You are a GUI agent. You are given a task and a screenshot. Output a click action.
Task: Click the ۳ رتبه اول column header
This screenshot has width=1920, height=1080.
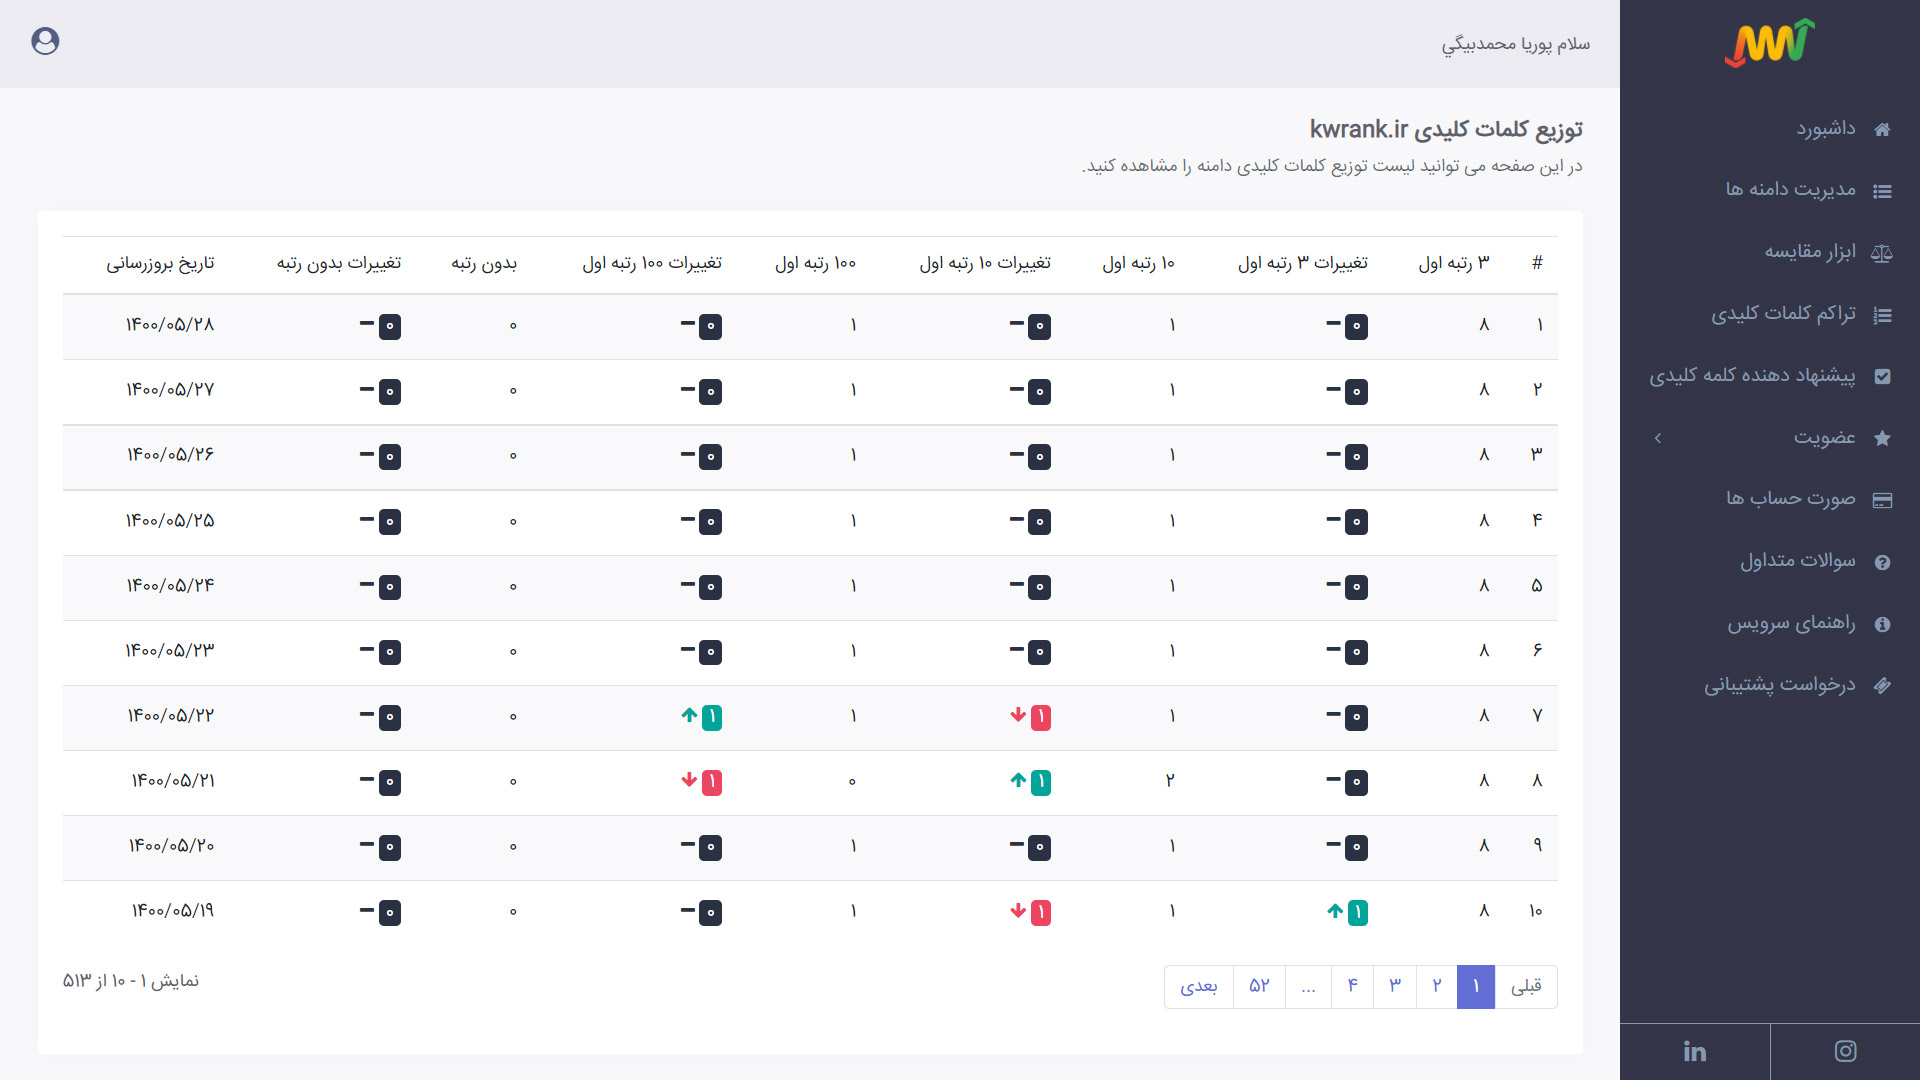[x=1454, y=263]
